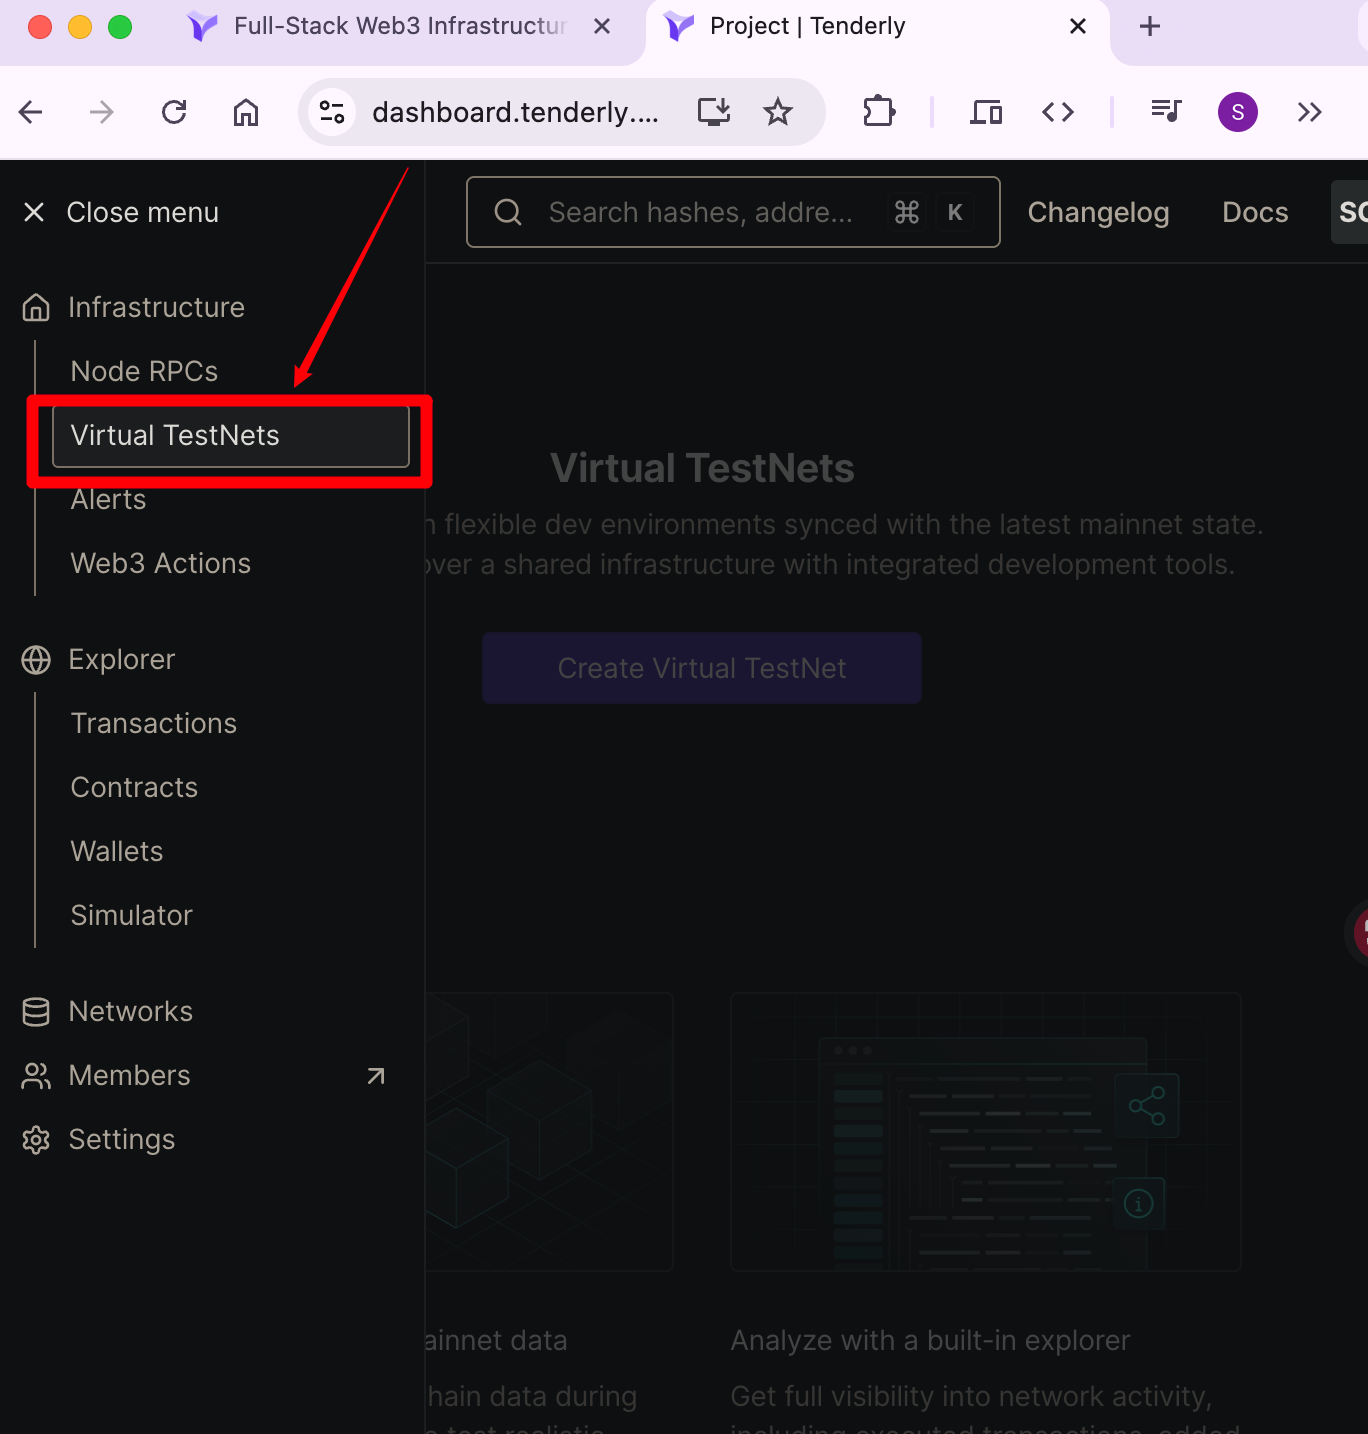1368x1434 pixels.
Task: Click the Virtual TestNets page heading
Action: (702, 468)
